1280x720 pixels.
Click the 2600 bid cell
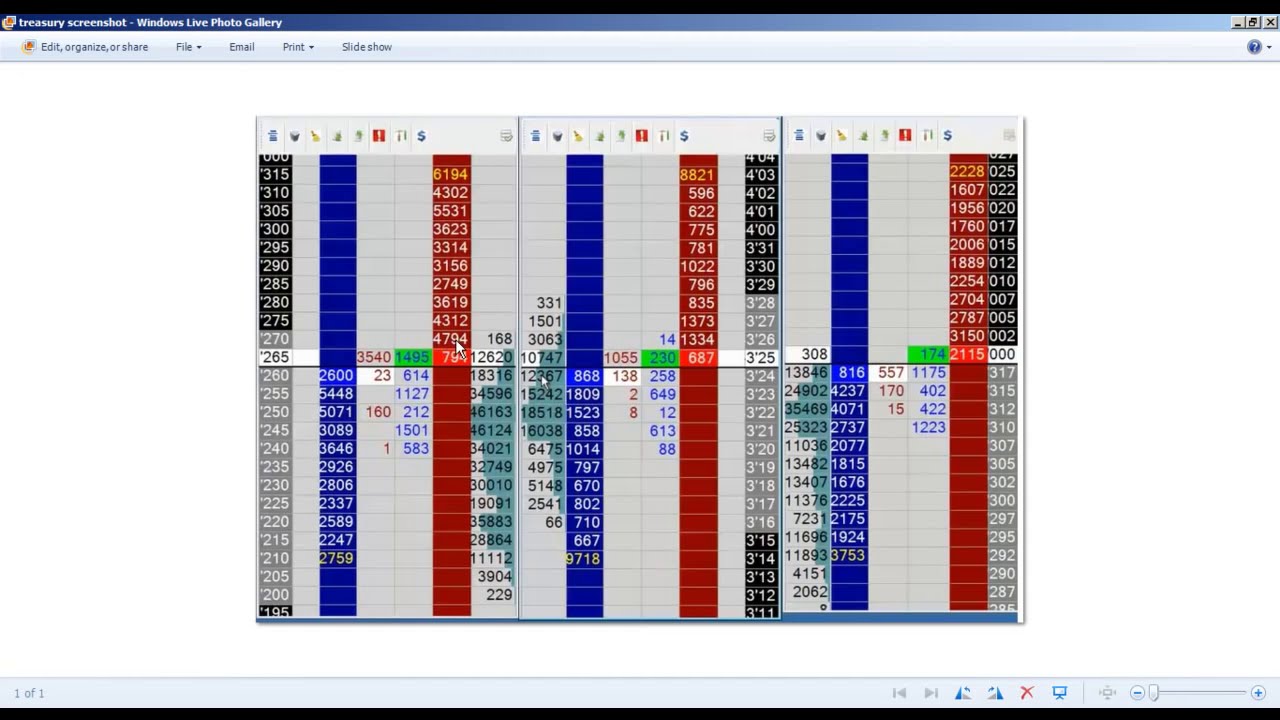click(336, 376)
